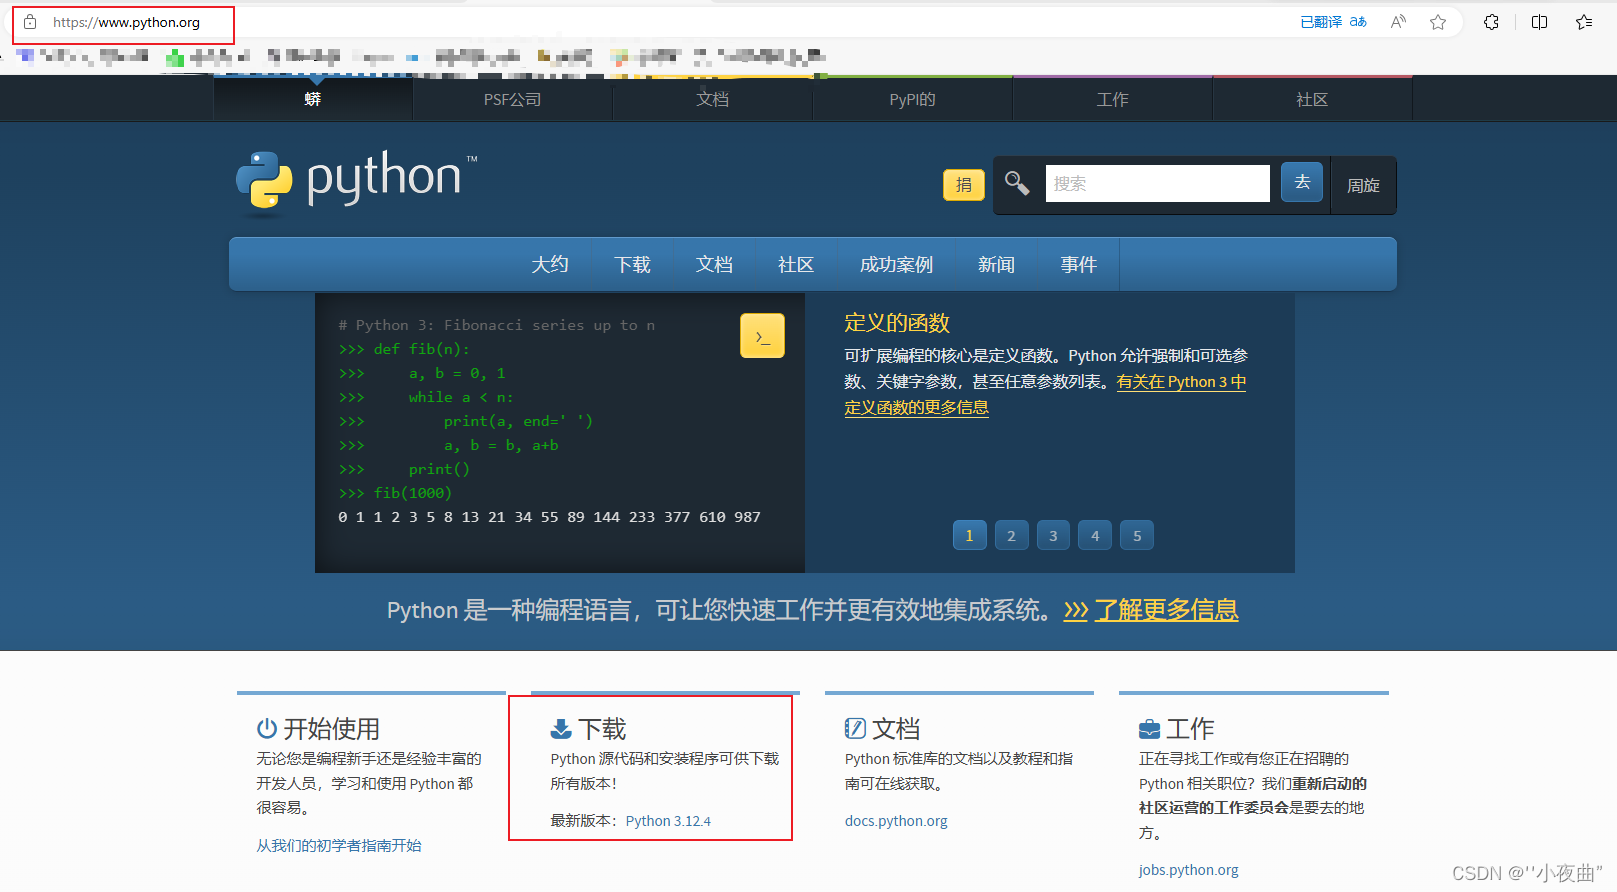Click the 定义的函数 slide title
The width and height of the screenshot is (1617, 892).
click(x=897, y=323)
